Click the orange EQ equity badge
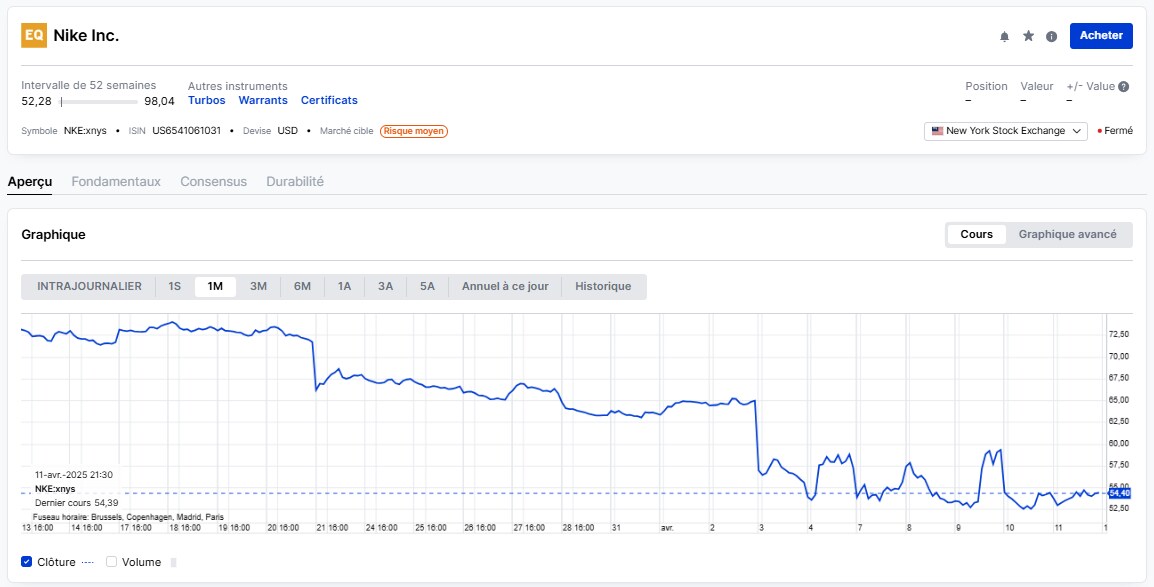Image resolution: width=1154 pixels, height=587 pixels. click(x=34, y=35)
